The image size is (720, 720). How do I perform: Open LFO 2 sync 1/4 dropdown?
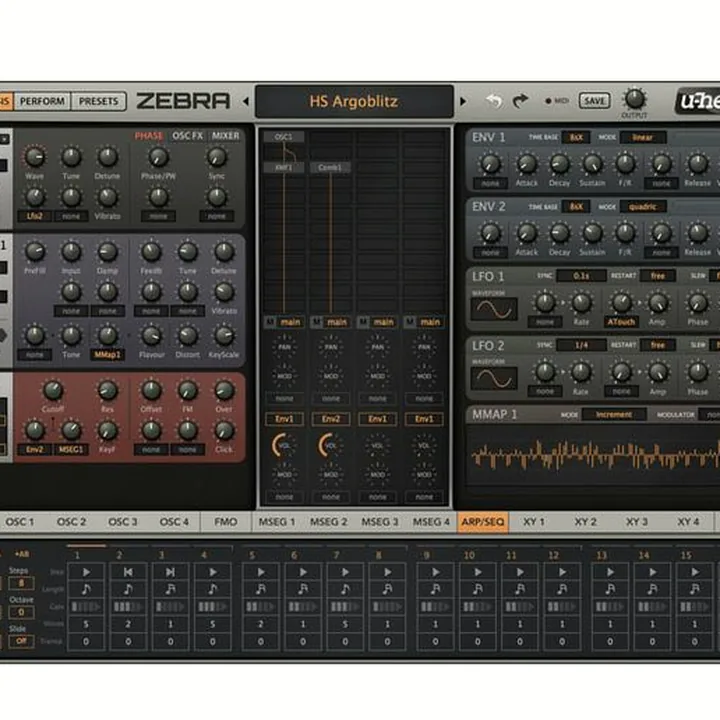coord(581,345)
